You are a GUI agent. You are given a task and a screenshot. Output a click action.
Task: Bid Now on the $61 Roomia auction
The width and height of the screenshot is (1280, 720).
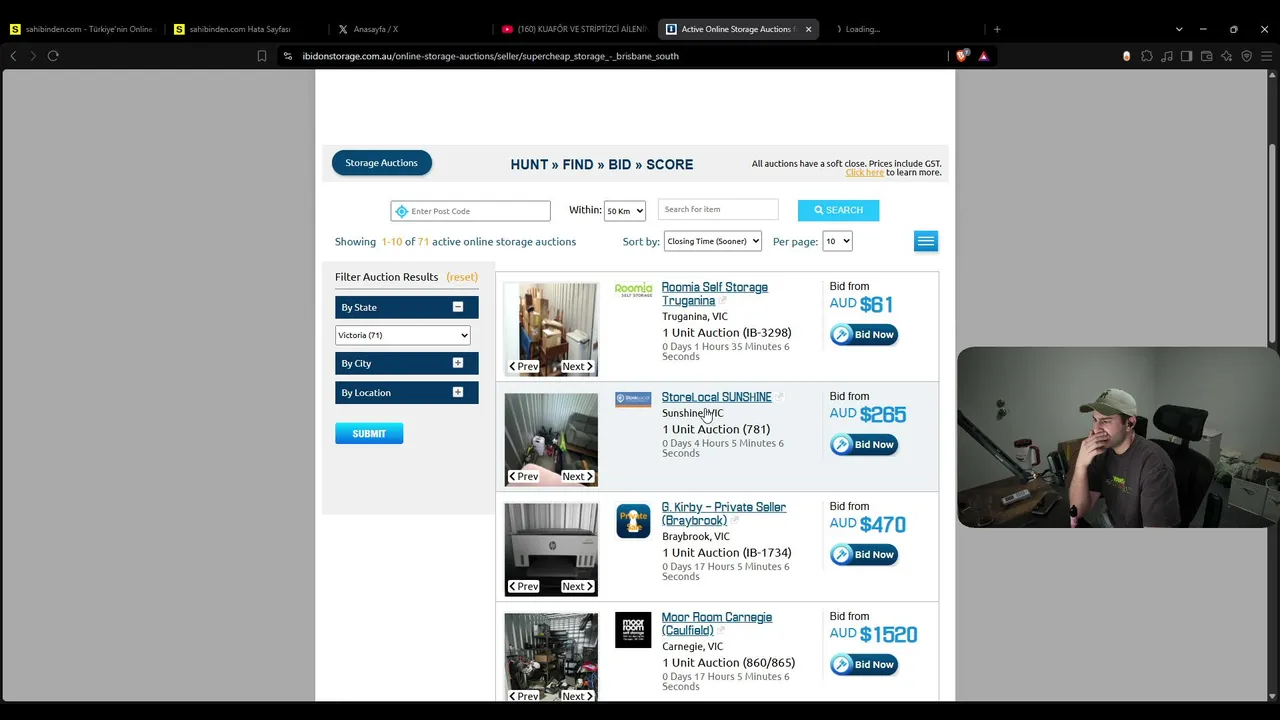[864, 334]
